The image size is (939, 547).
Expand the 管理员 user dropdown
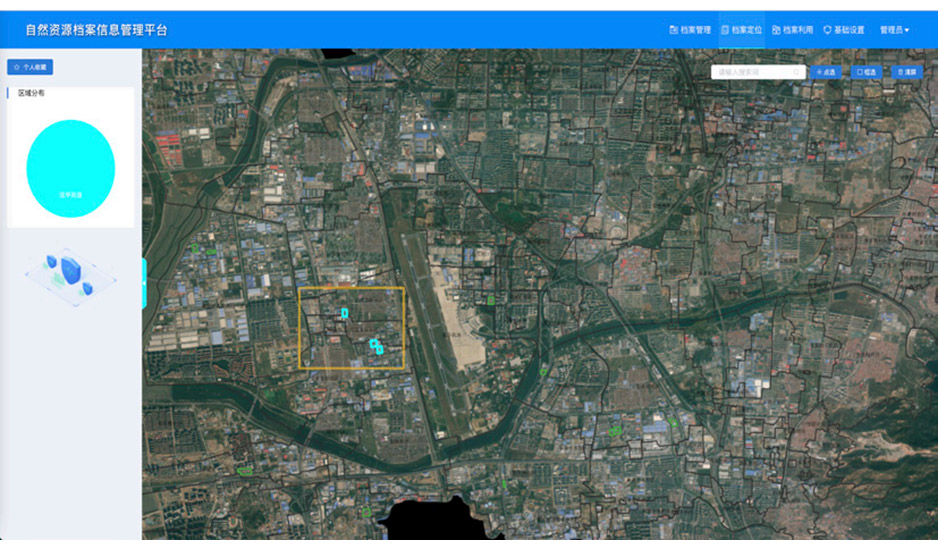point(894,30)
